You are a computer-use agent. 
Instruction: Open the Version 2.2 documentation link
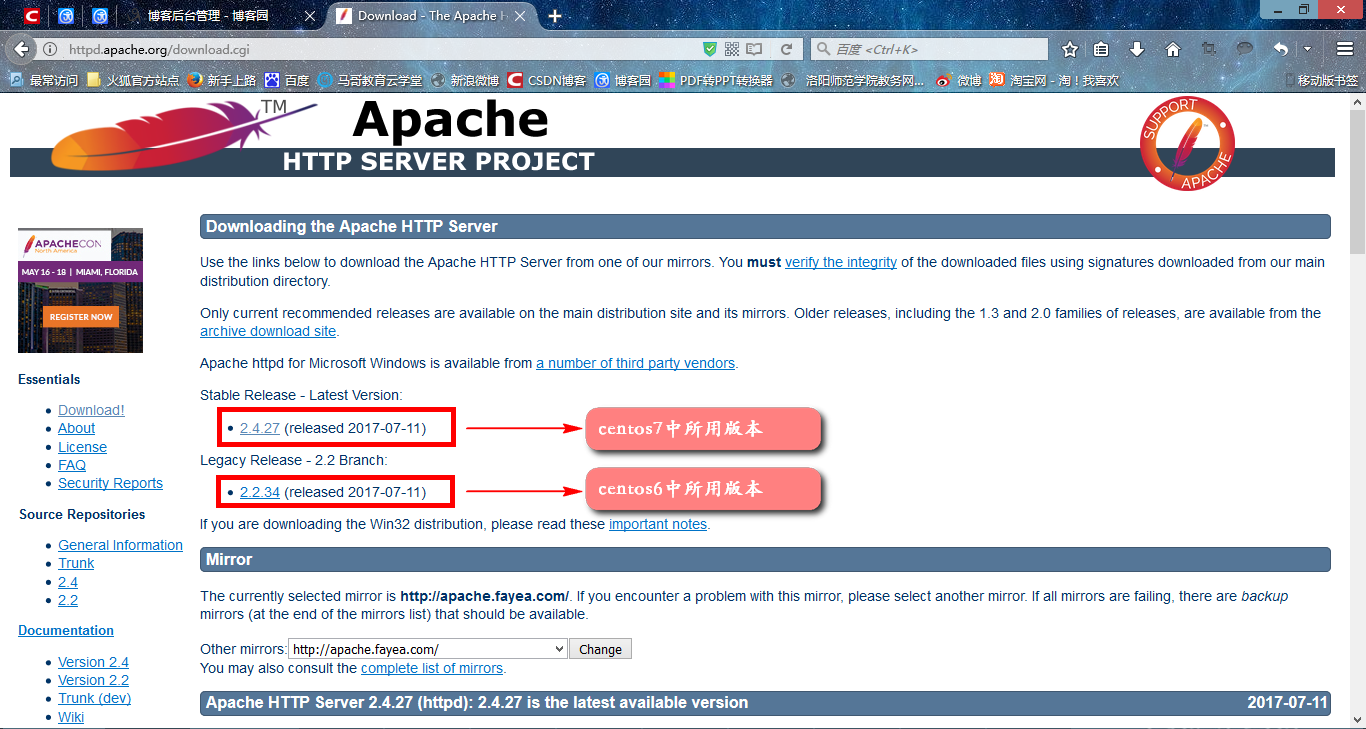[93, 680]
